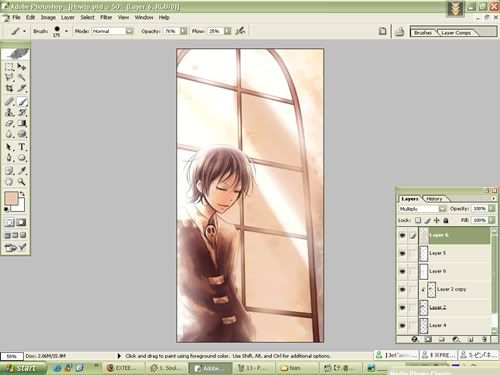Switch to Standard editing mode

pyautogui.click(x=9, y=222)
